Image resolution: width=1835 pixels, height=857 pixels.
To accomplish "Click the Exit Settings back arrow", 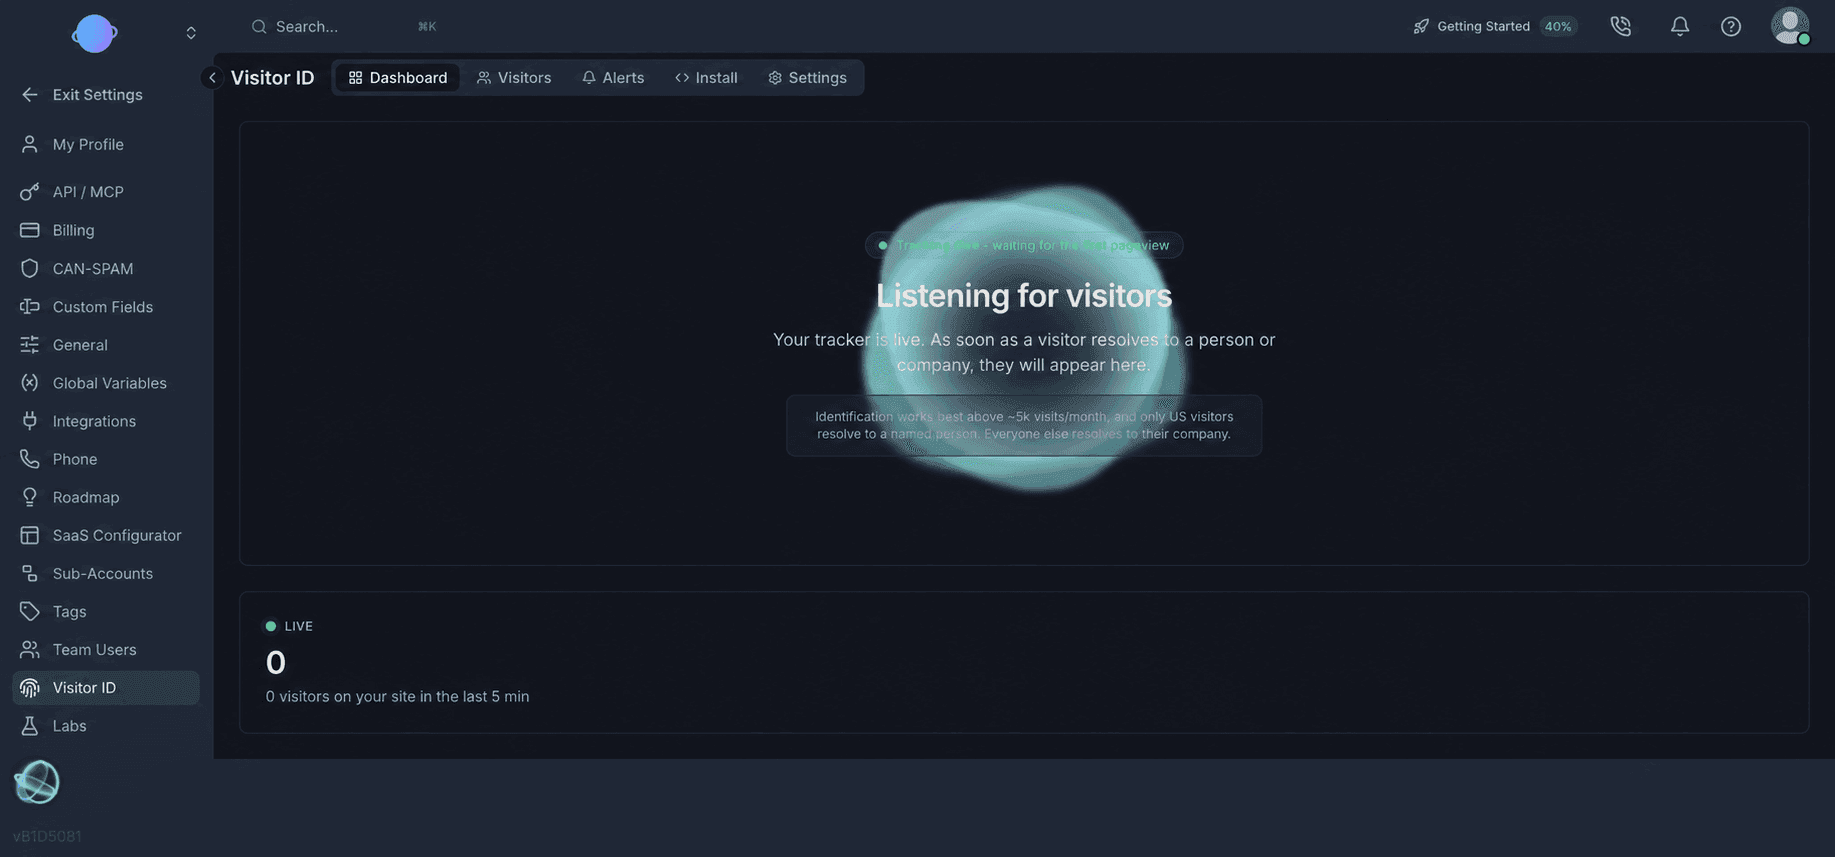I will [x=30, y=95].
